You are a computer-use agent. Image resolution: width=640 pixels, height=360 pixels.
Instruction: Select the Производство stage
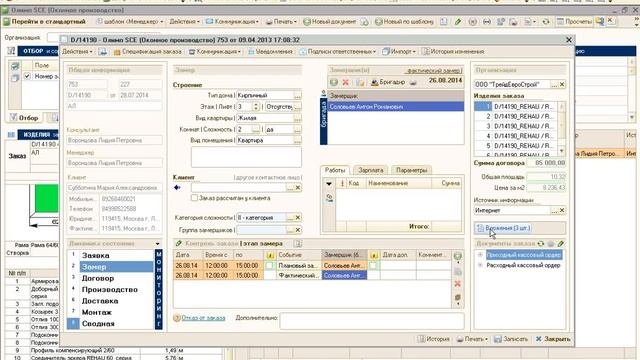pos(110,290)
